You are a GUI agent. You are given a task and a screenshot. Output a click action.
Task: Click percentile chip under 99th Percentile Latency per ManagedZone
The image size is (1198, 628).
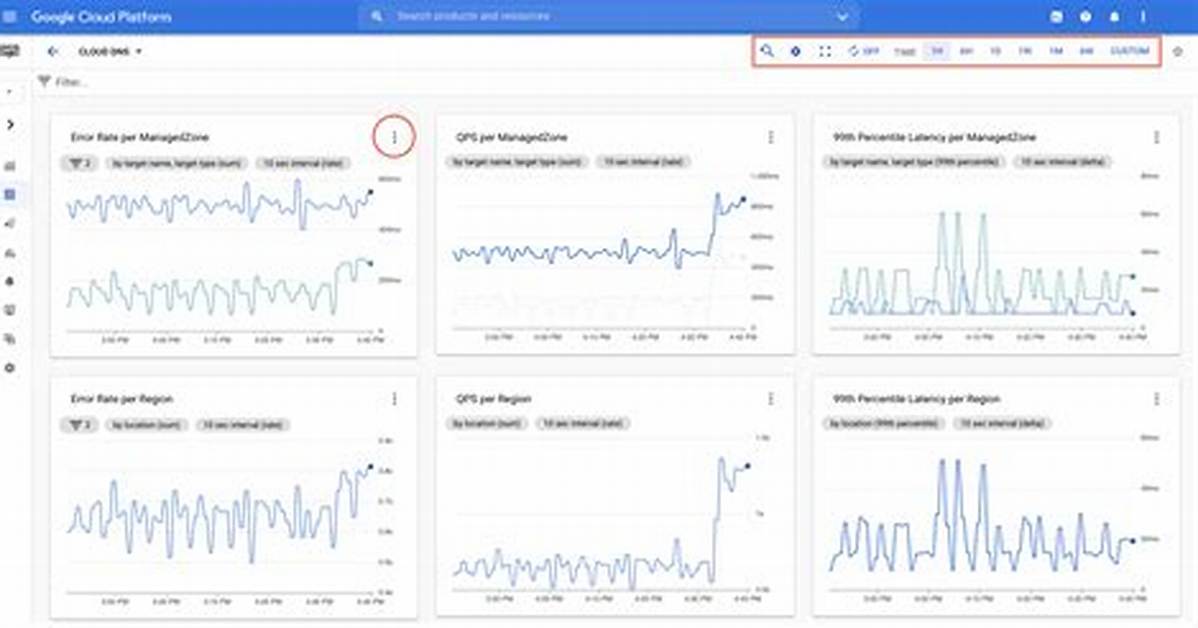click(915, 161)
